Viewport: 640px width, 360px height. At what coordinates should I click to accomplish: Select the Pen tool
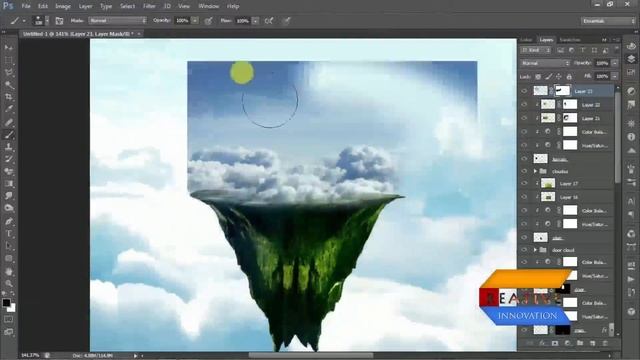(9, 221)
